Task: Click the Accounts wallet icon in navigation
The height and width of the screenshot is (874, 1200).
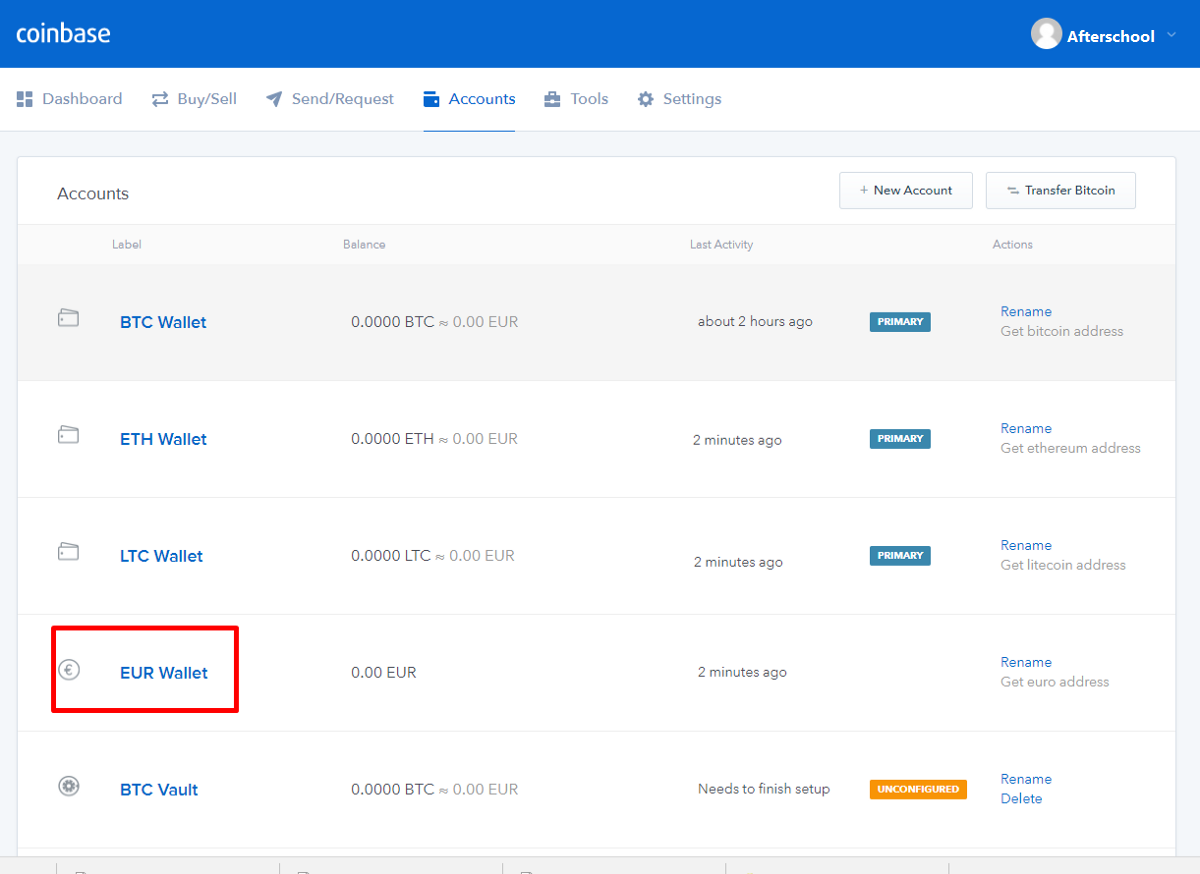Action: point(432,99)
